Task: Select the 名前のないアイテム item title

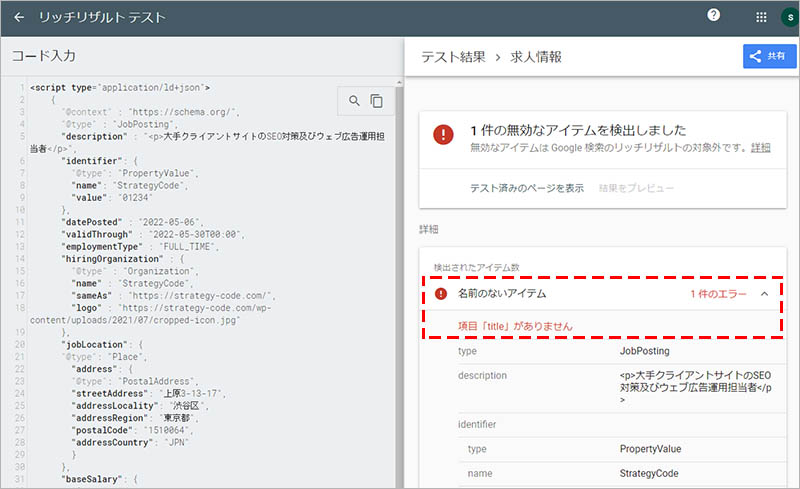Action: pyautogui.click(x=502, y=294)
